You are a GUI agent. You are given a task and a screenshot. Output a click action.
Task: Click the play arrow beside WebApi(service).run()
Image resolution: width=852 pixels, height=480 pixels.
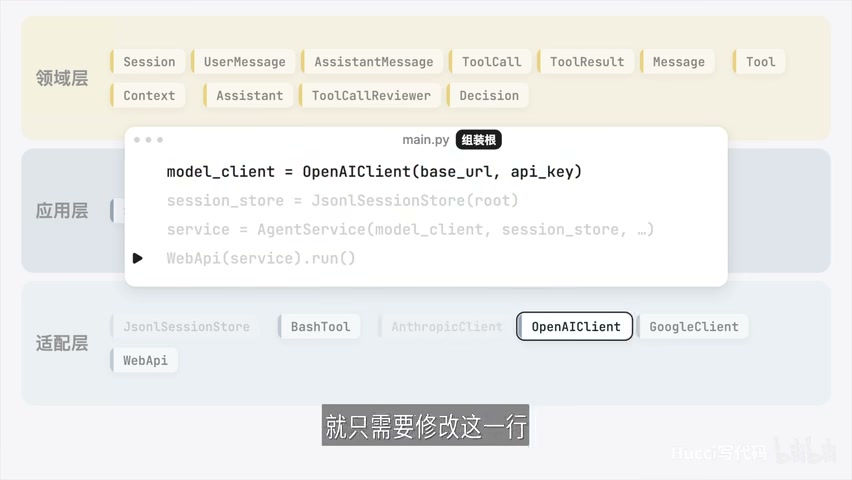(137, 258)
